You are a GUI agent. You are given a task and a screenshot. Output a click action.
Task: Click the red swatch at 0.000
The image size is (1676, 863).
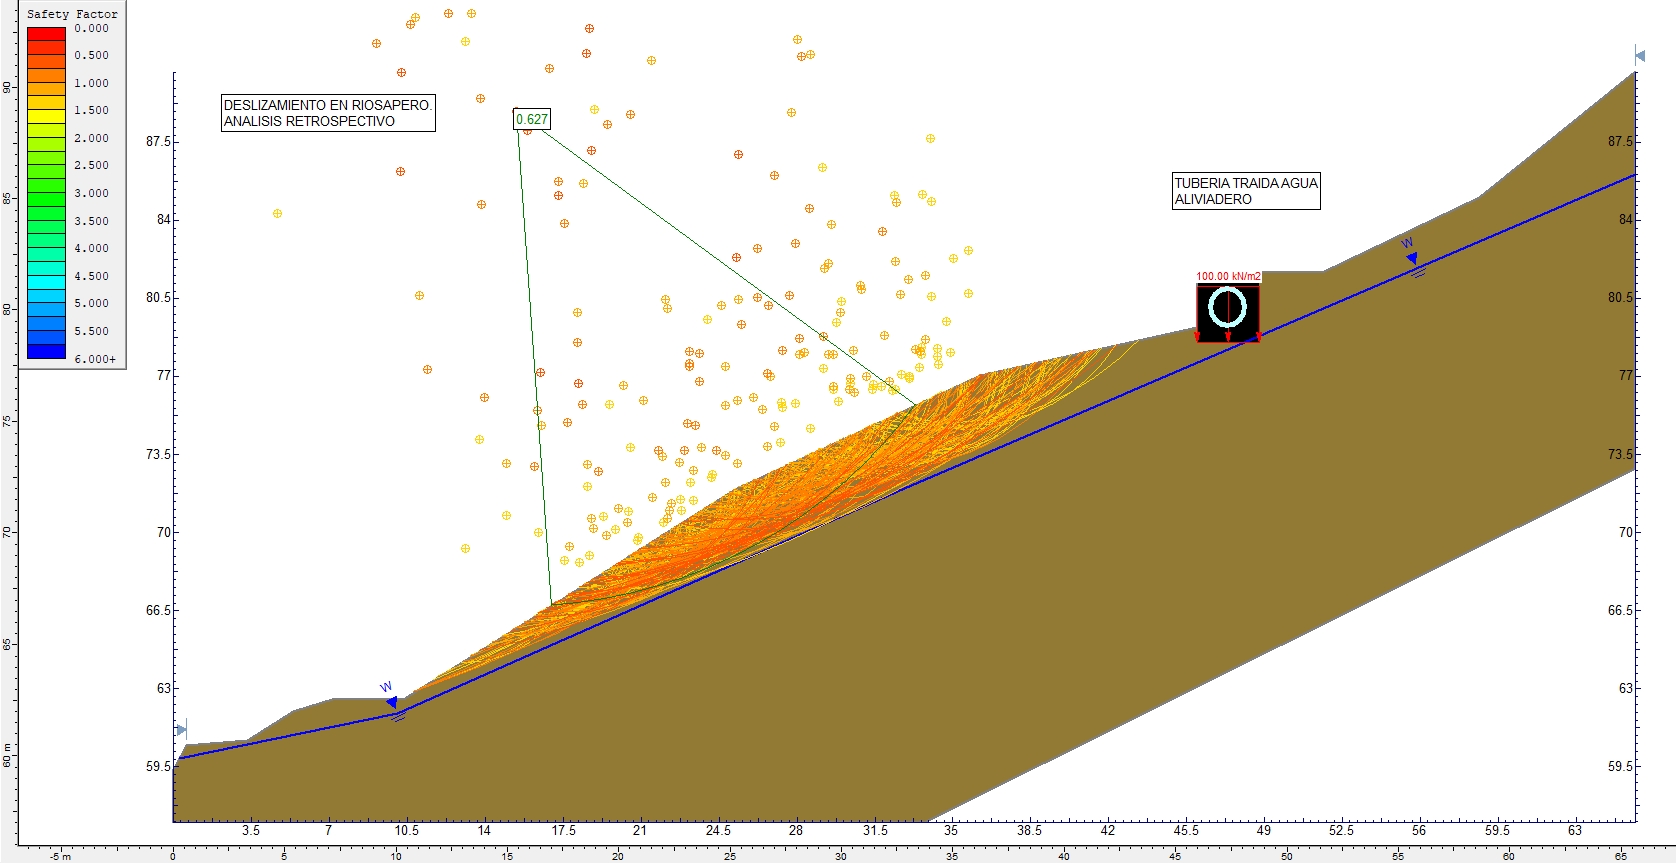pos(46,33)
